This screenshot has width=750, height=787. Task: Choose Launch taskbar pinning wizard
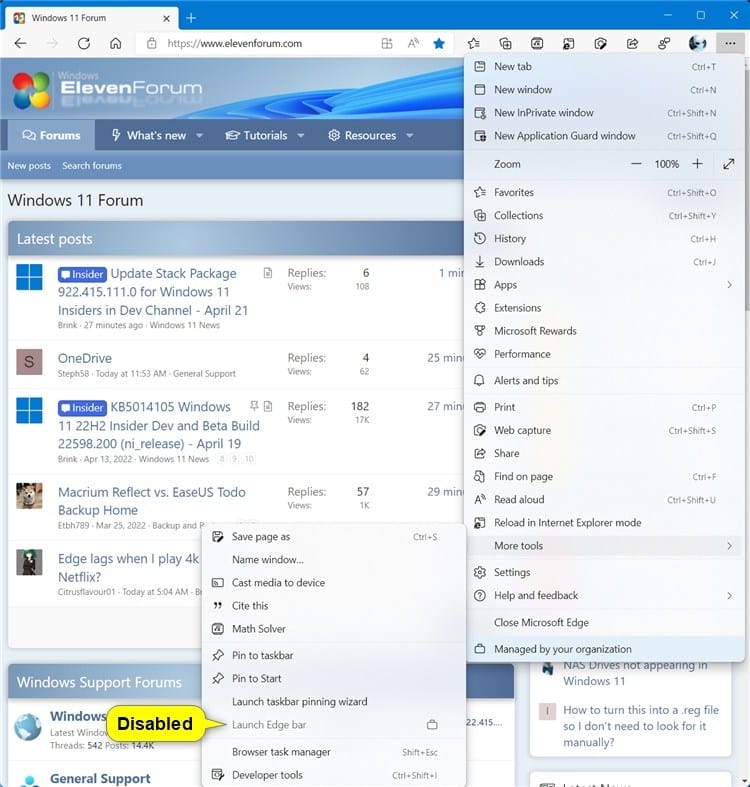pos(333,702)
